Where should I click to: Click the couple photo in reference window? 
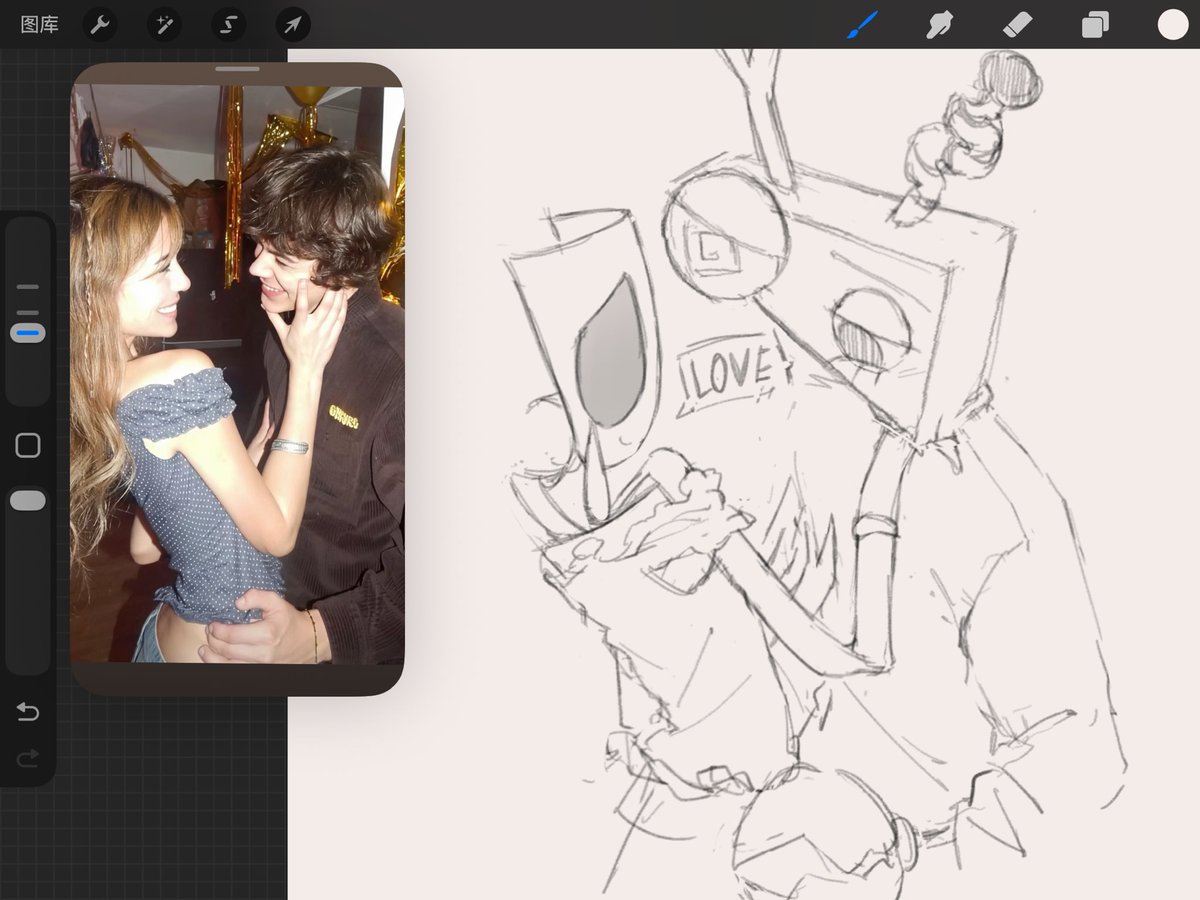pos(237,374)
